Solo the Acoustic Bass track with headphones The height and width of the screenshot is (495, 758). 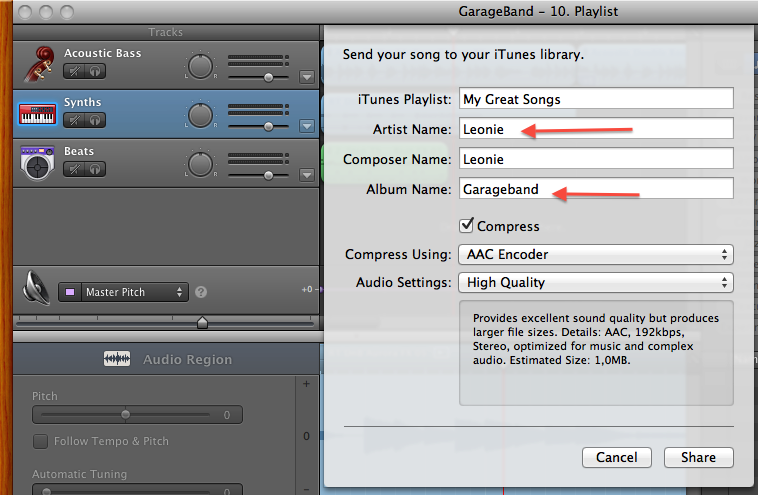(x=95, y=72)
